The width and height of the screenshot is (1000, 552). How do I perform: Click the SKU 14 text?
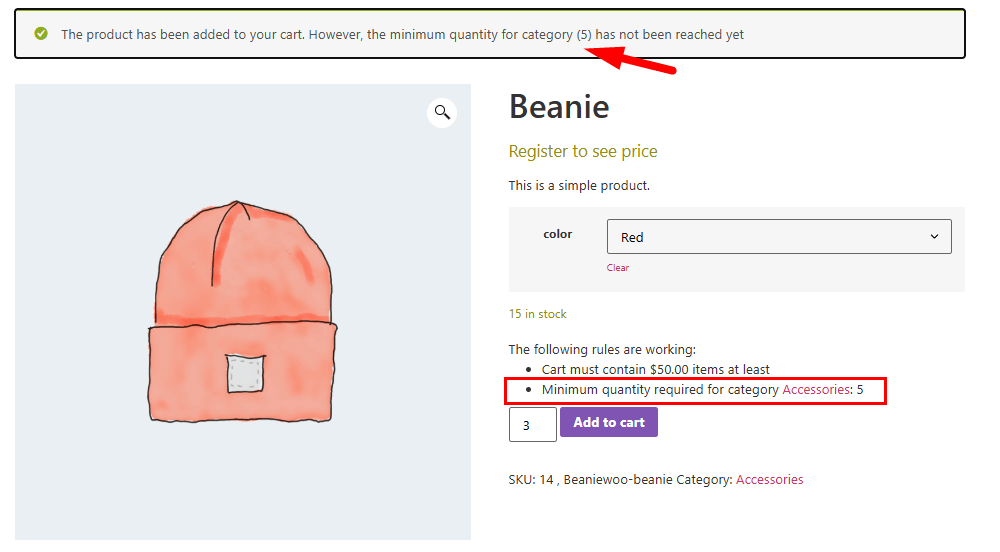[x=532, y=480]
